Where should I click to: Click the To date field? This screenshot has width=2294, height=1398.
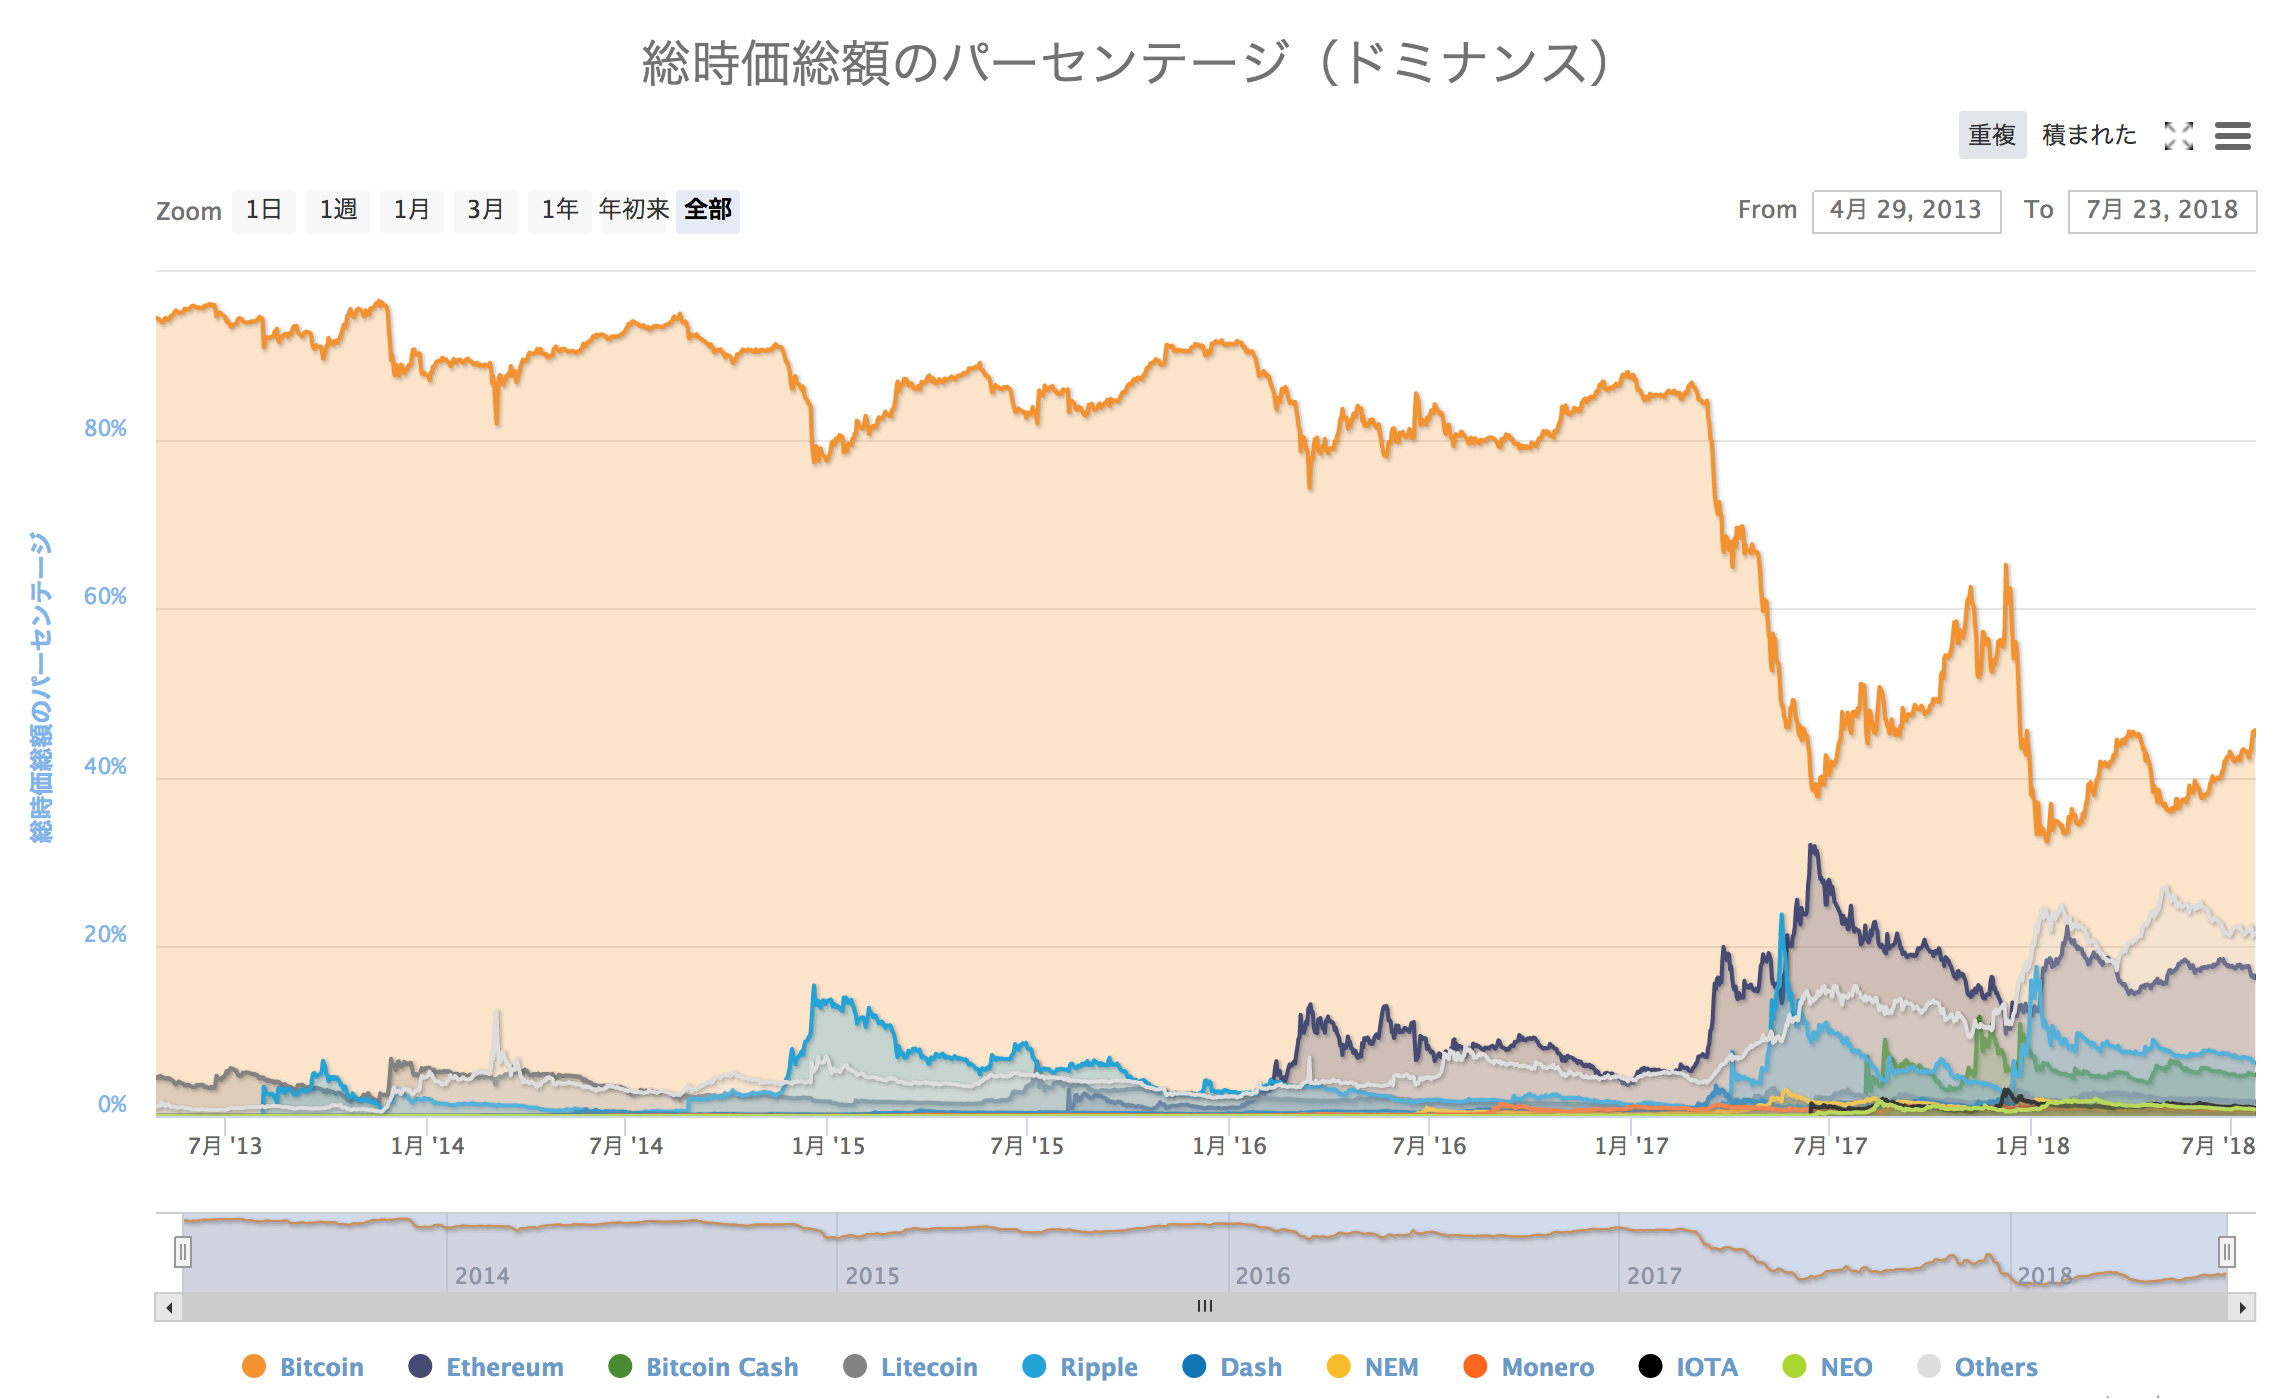coord(2161,211)
